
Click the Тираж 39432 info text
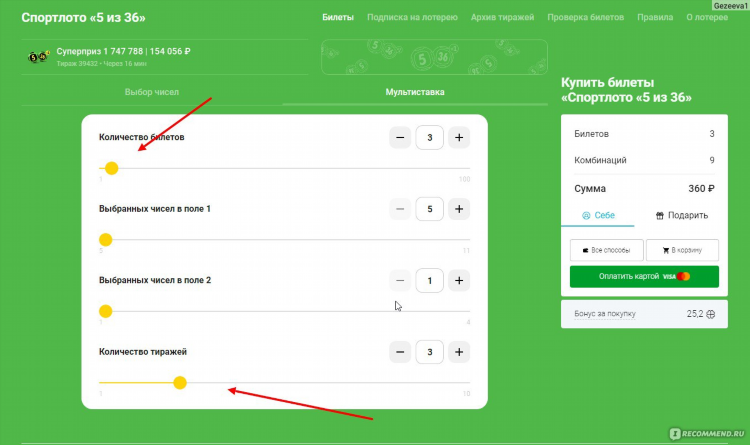pos(101,64)
